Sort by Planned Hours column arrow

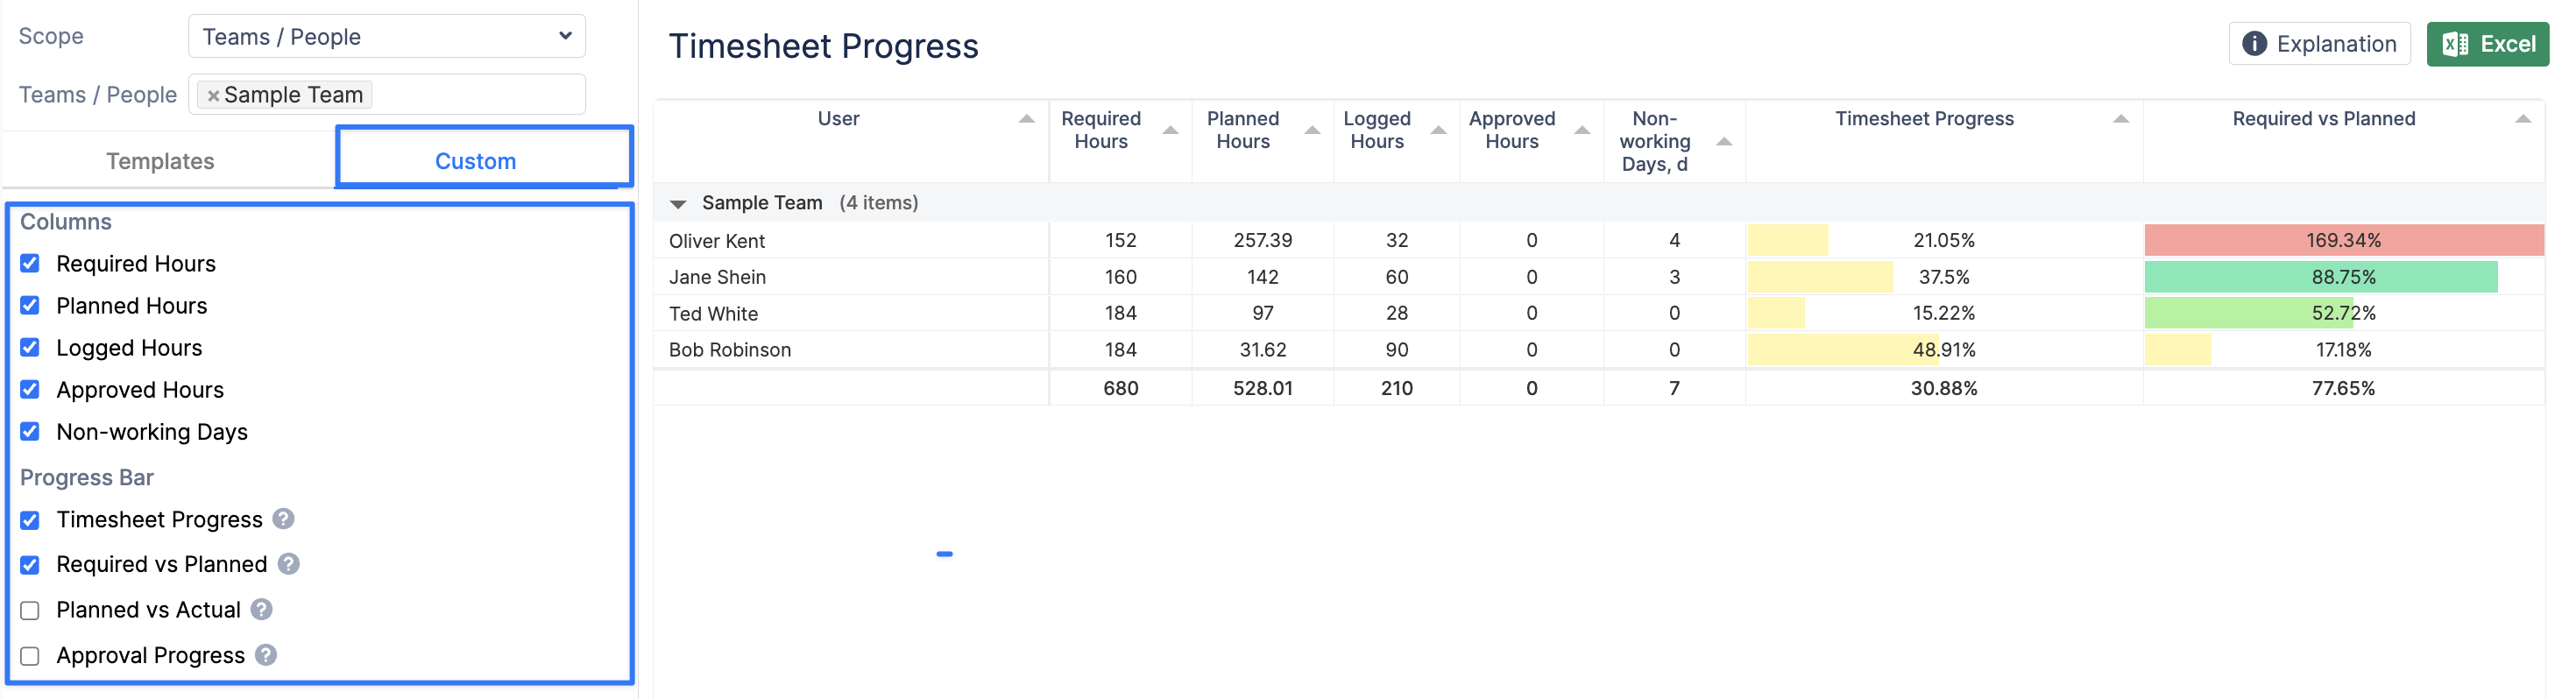pyautogui.click(x=1312, y=130)
